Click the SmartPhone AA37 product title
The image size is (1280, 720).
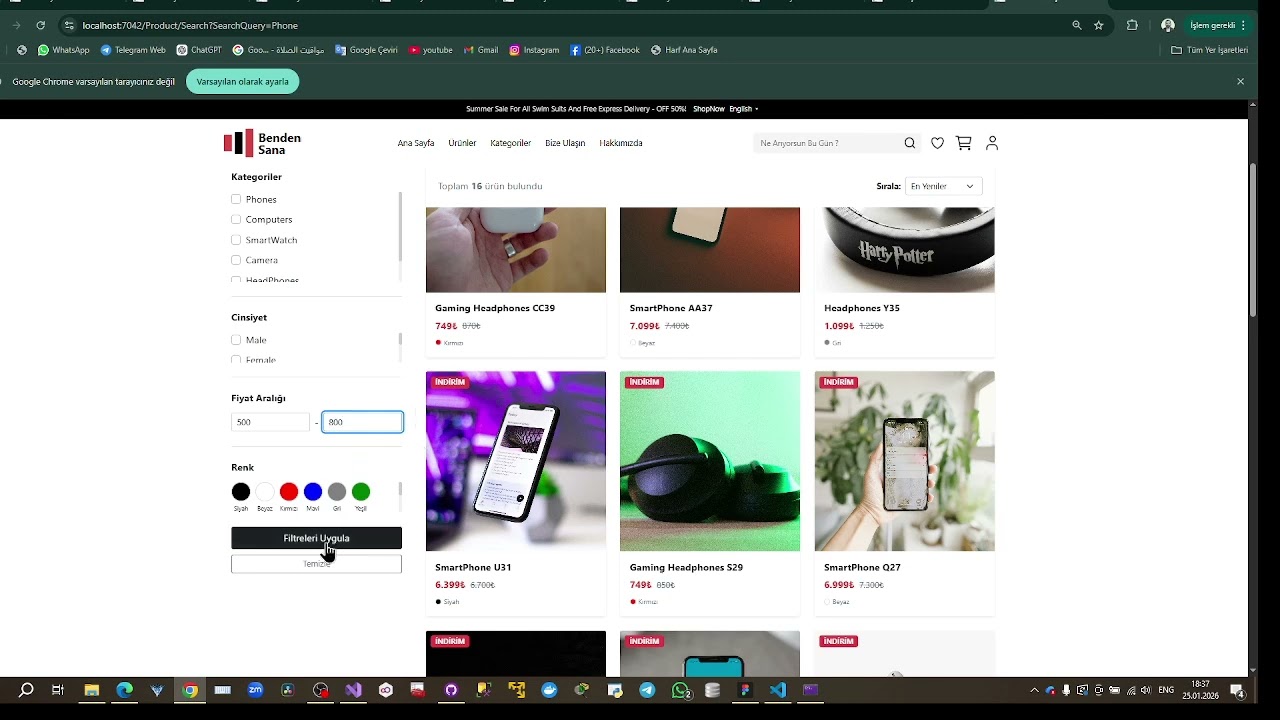(671, 308)
